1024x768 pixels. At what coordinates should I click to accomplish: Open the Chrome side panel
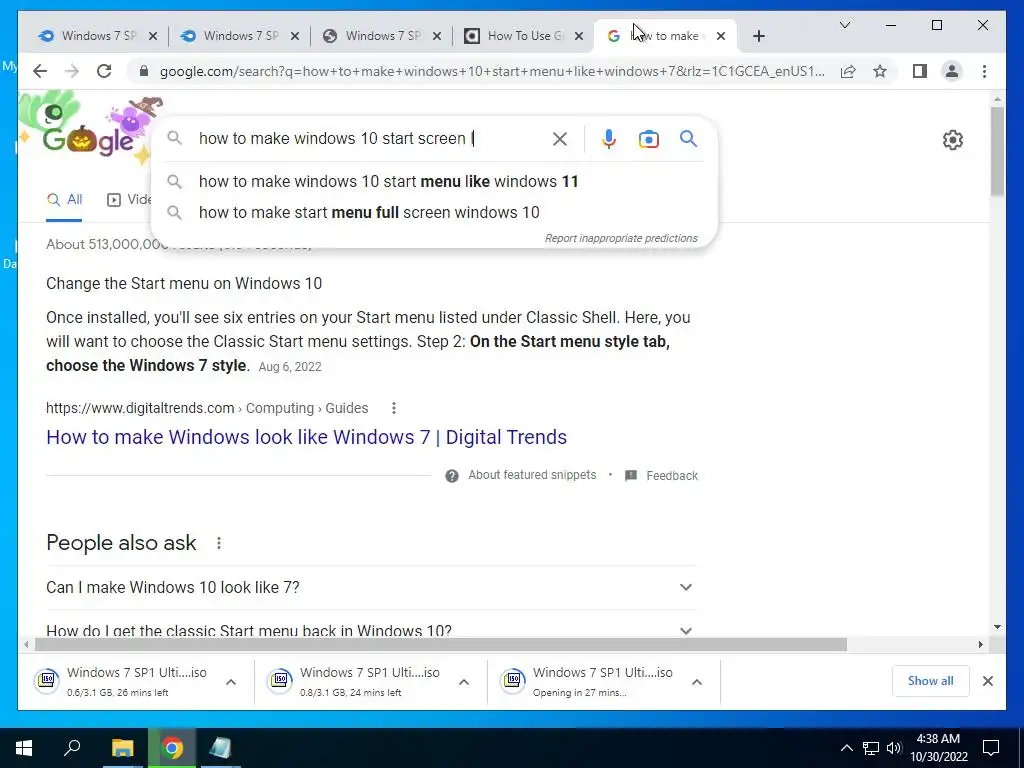920,71
